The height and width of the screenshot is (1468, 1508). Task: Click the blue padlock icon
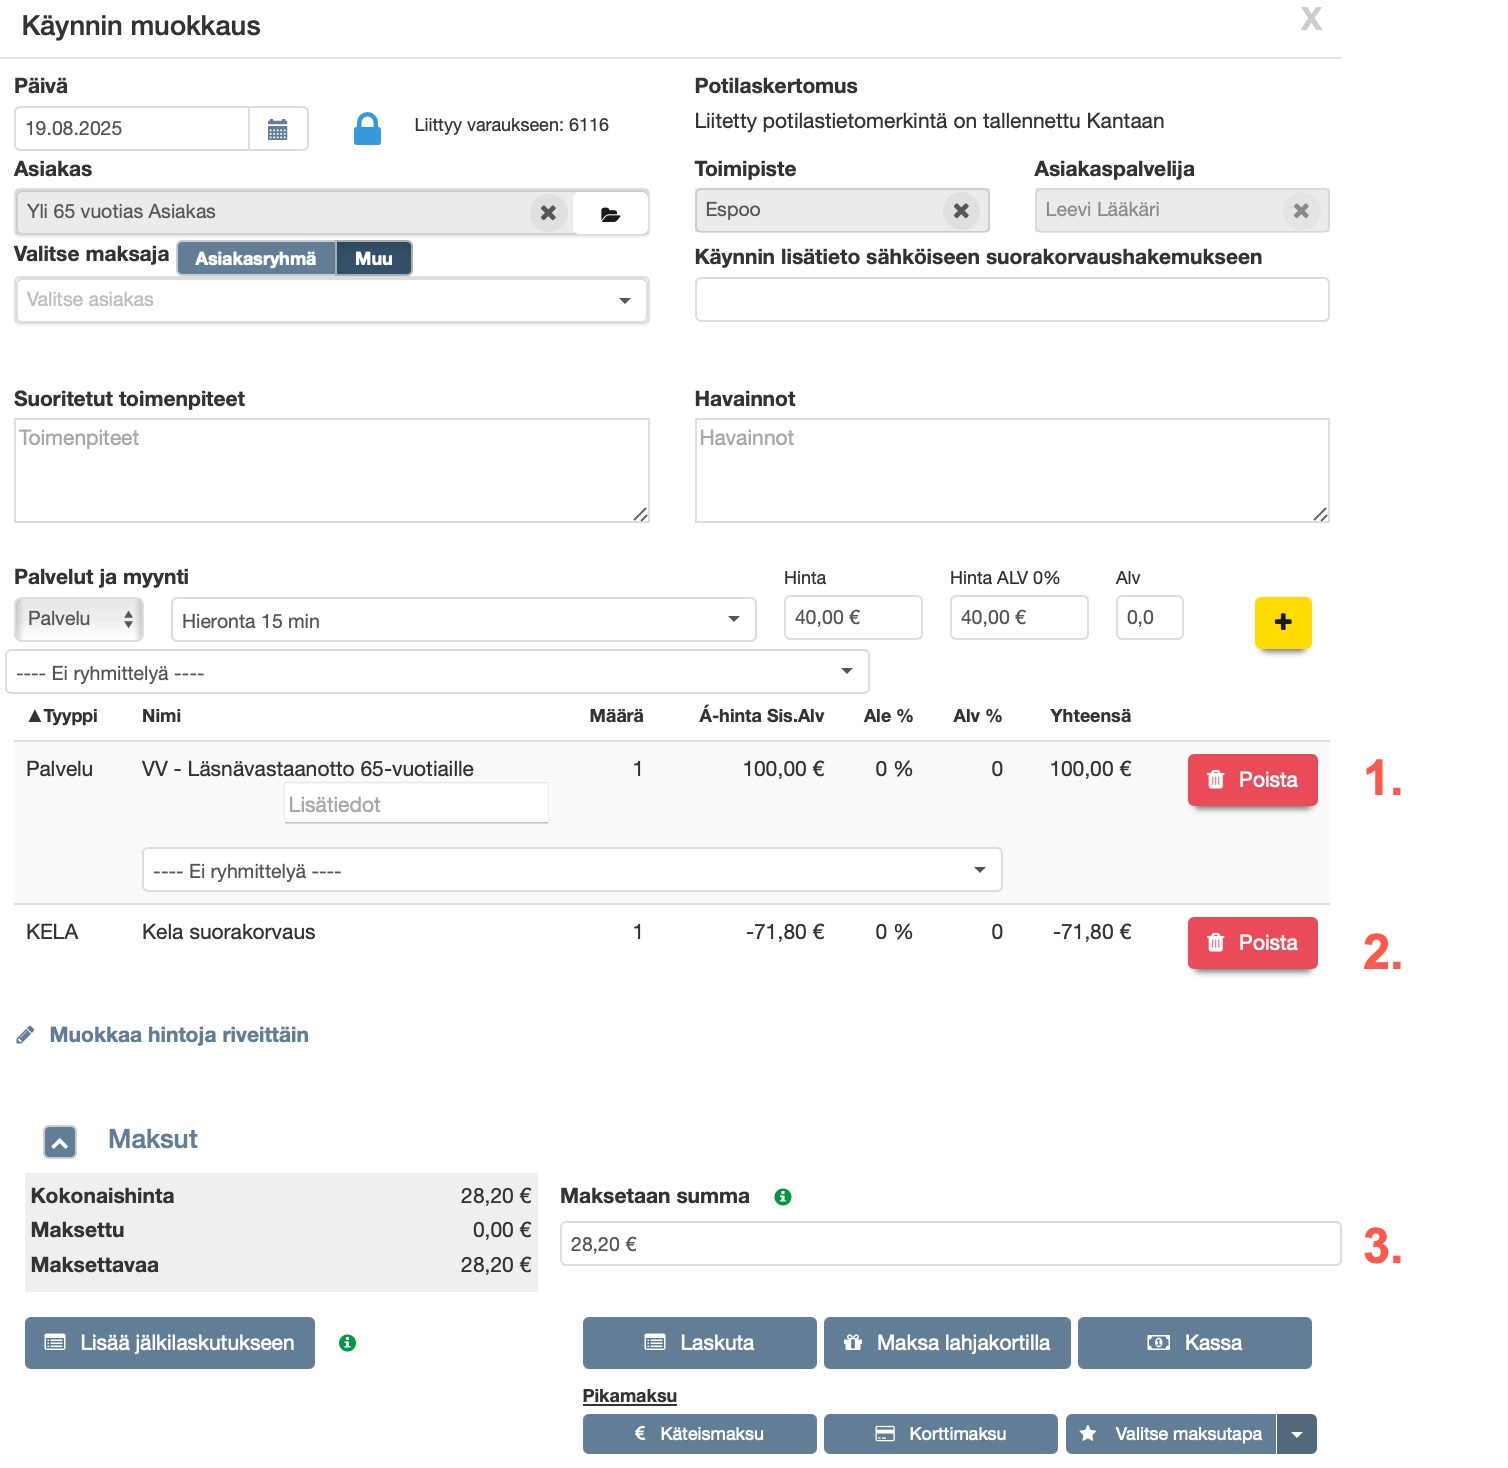pos(367,128)
